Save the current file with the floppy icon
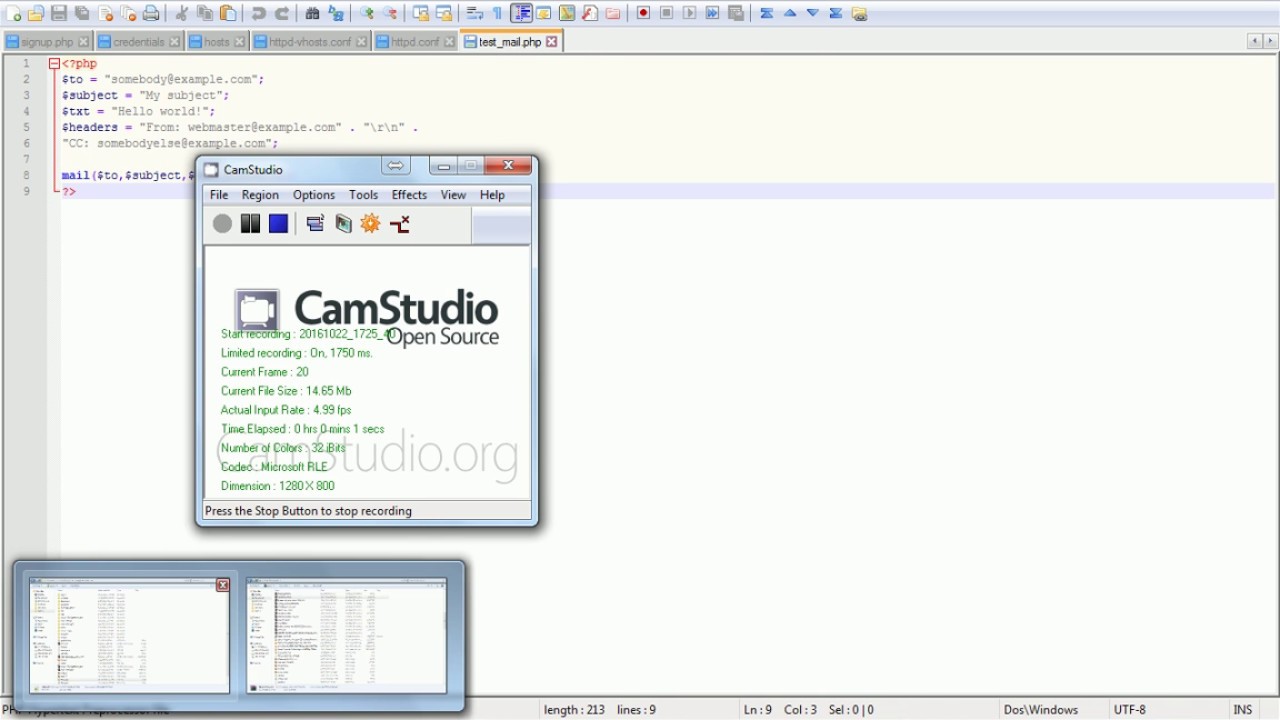The height and width of the screenshot is (720, 1280). tap(58, 14)
